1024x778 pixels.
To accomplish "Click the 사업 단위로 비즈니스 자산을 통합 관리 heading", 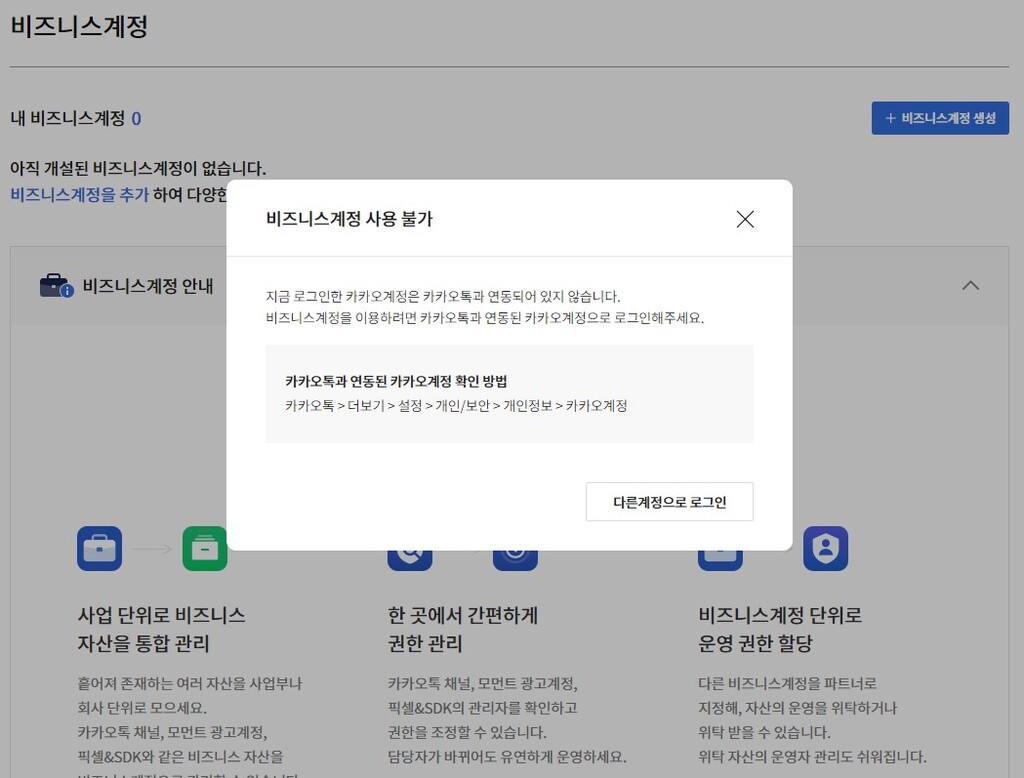I will pos(161,629).
